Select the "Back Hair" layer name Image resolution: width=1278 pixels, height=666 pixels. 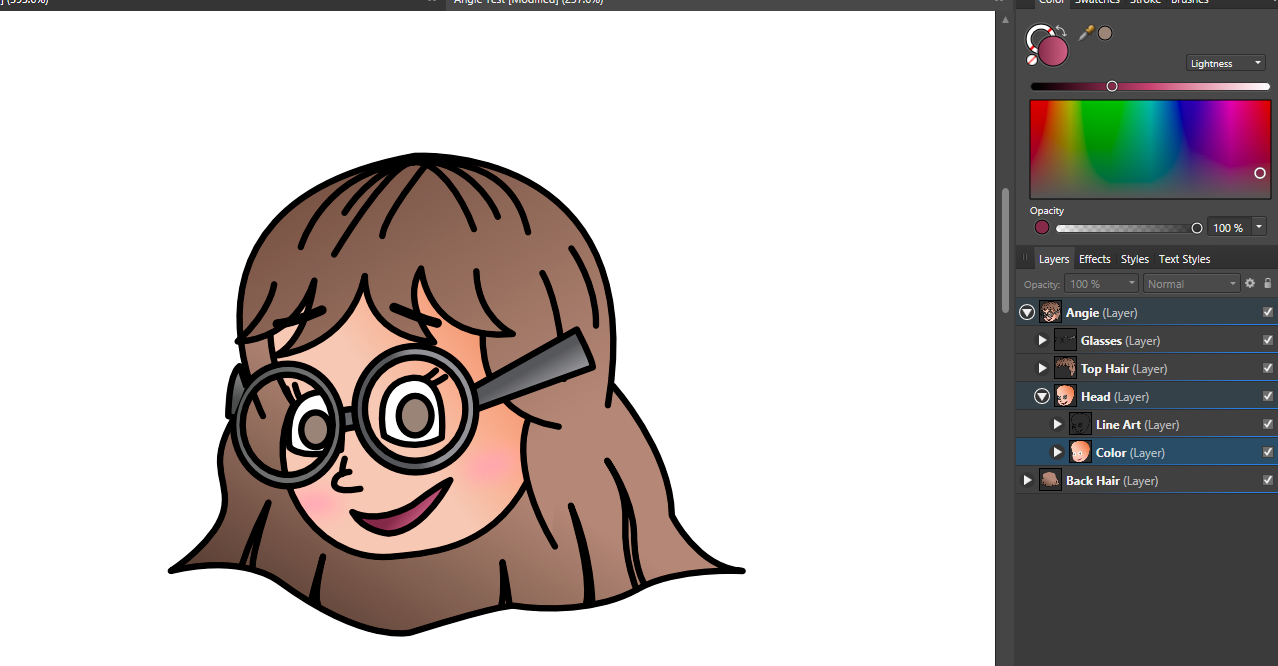coord(1093,481)
